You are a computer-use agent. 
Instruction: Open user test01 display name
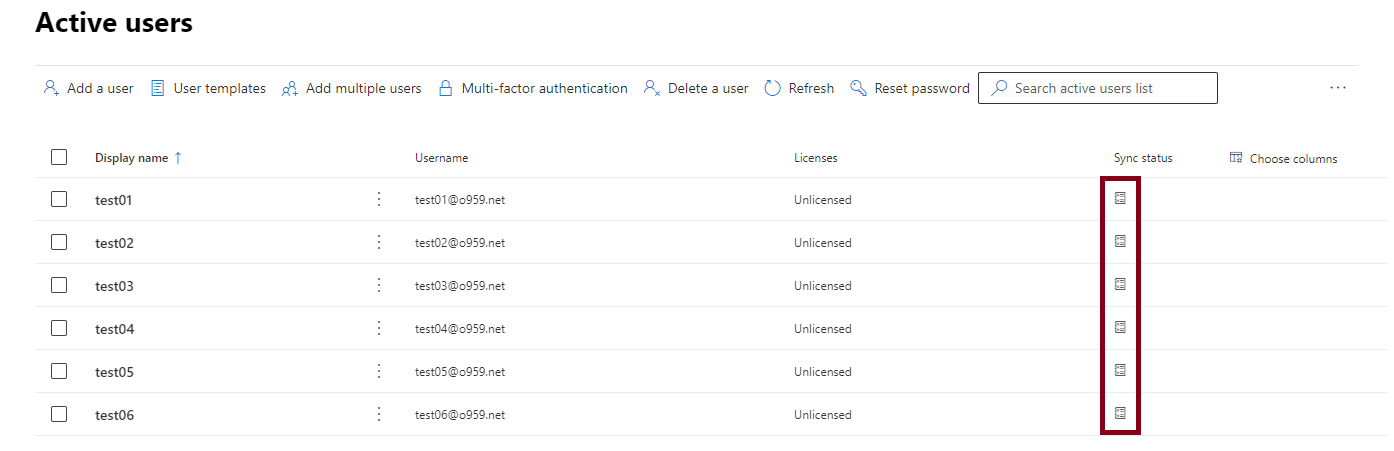click(114, 200)
